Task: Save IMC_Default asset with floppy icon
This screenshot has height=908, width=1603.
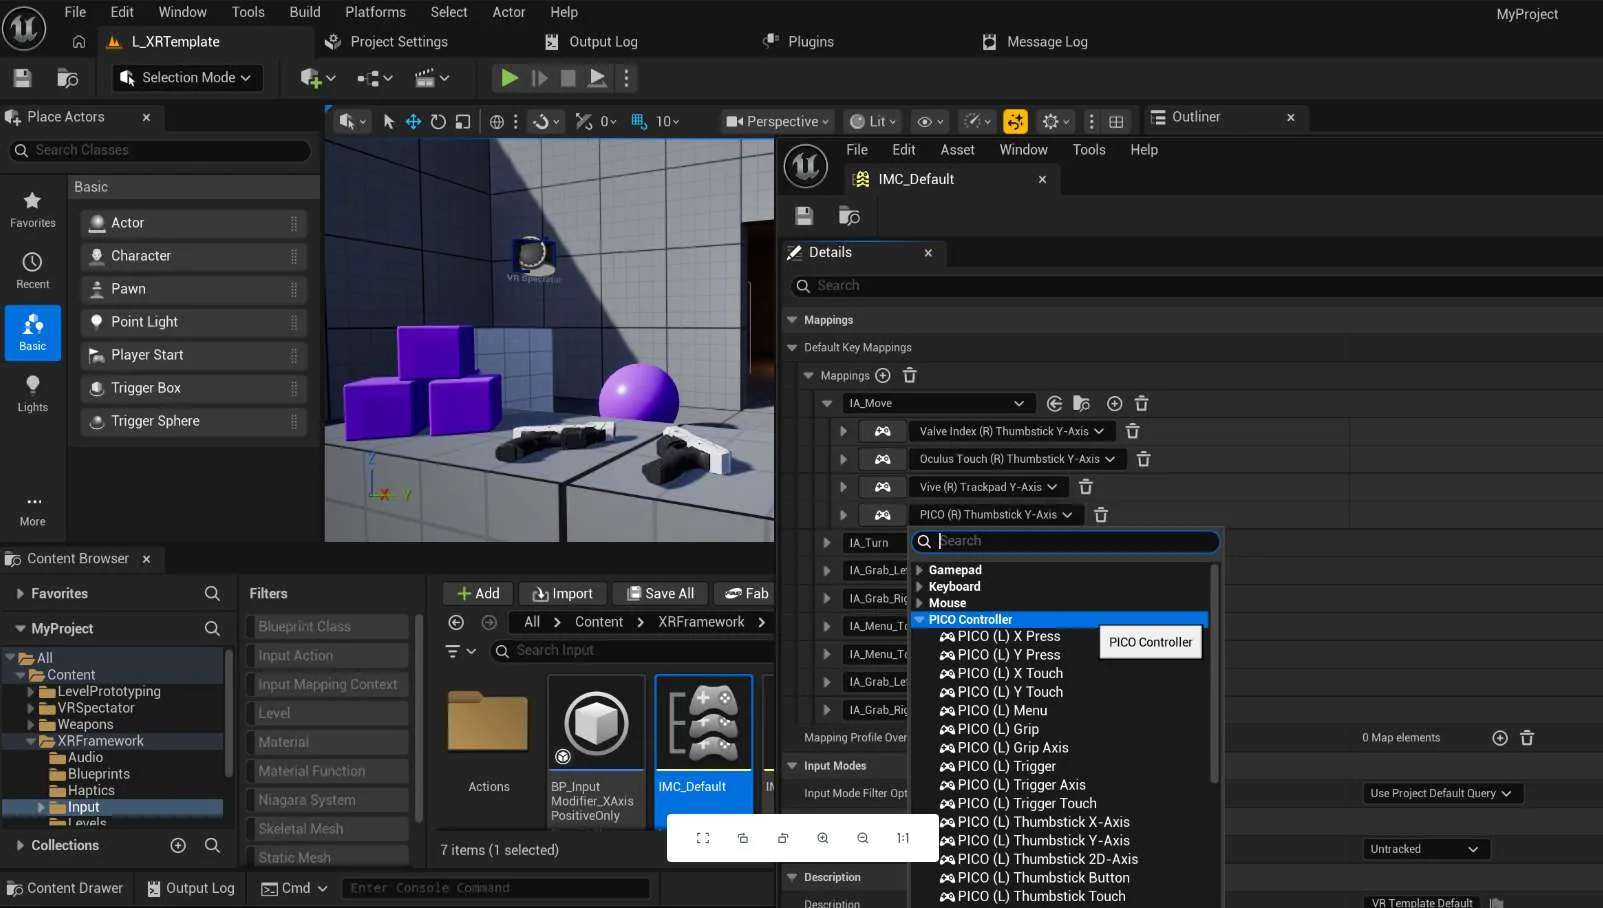Action: pos(804,216)
